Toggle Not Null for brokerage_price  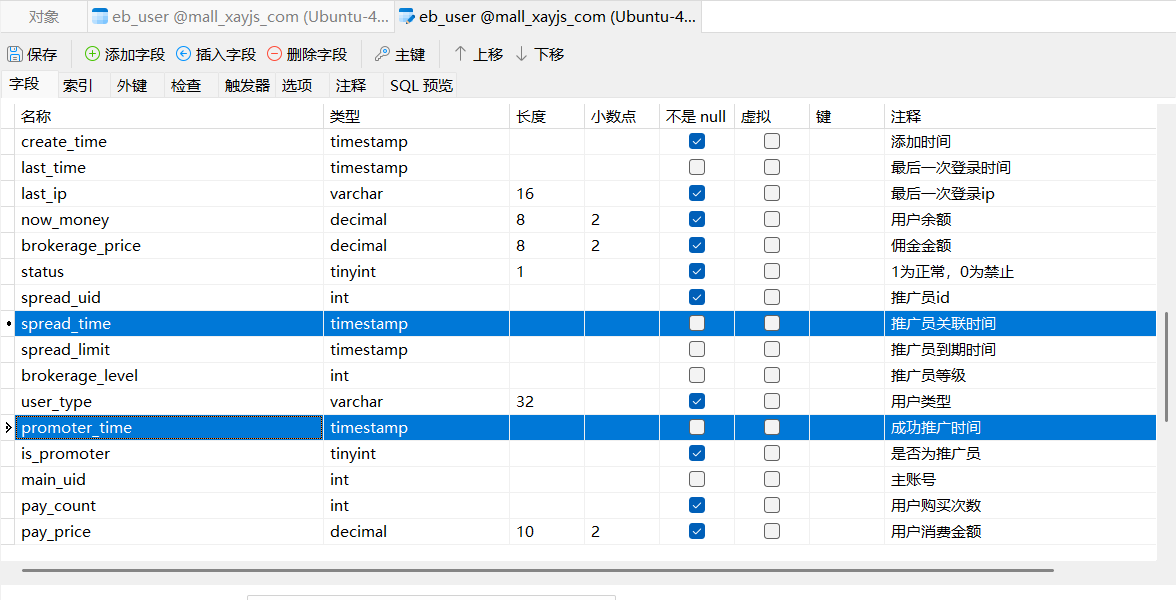click(x=697, y=245)
